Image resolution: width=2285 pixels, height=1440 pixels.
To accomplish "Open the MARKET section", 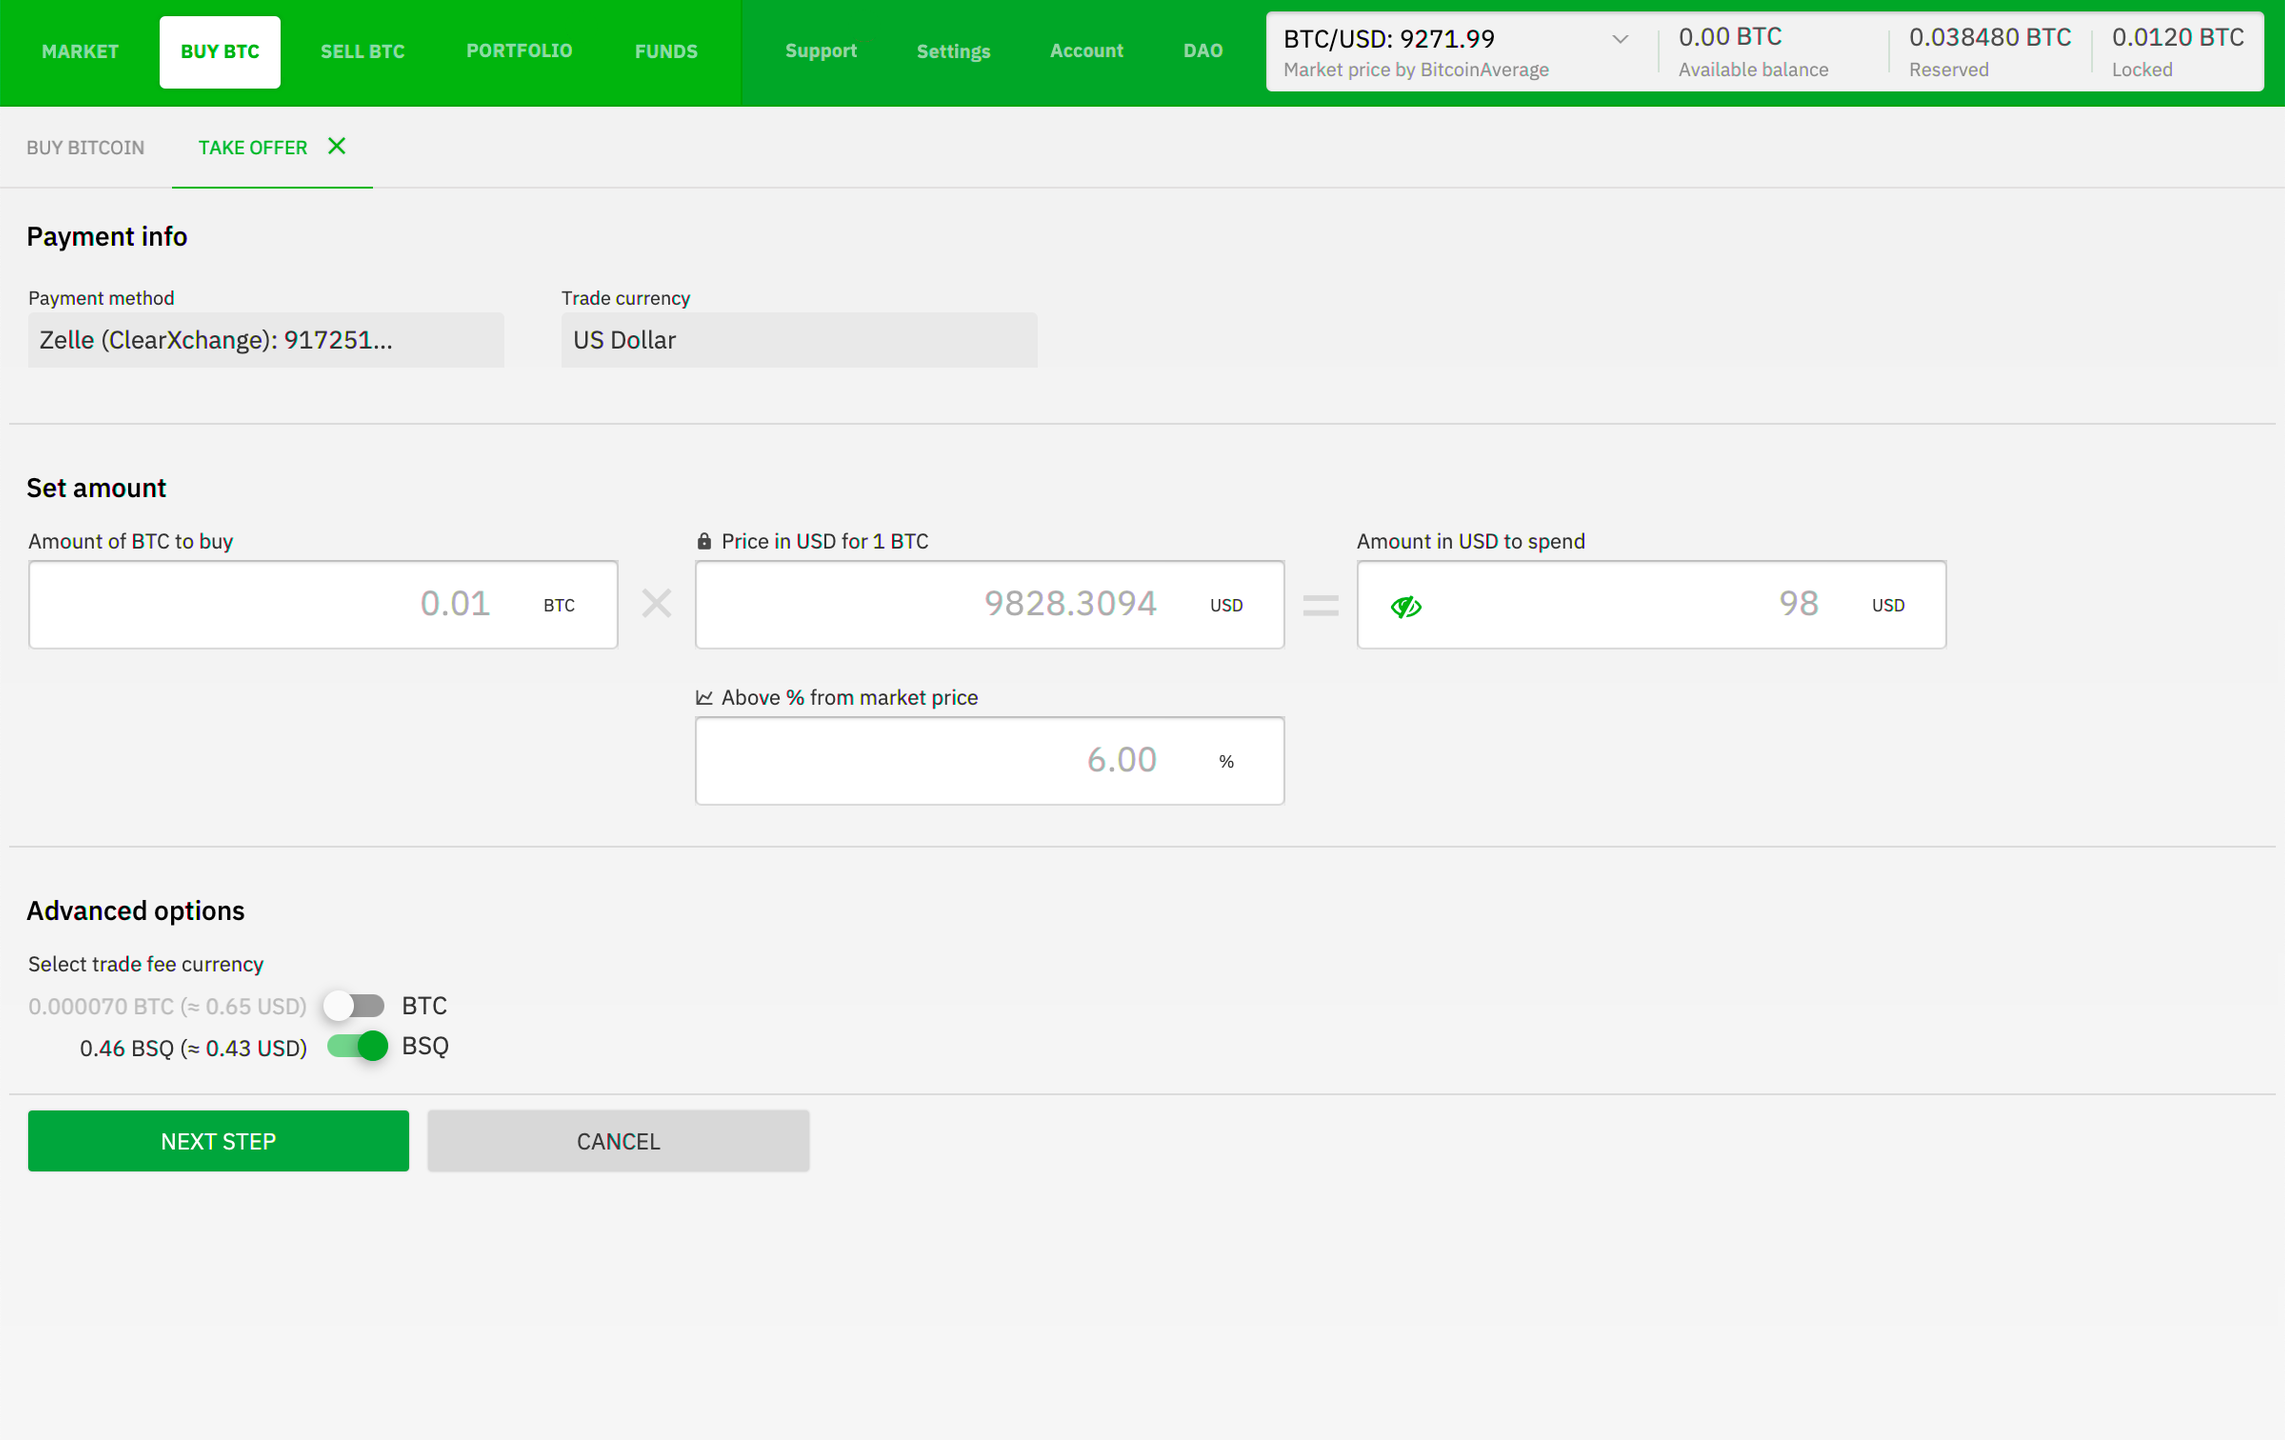I will (80, 51).
